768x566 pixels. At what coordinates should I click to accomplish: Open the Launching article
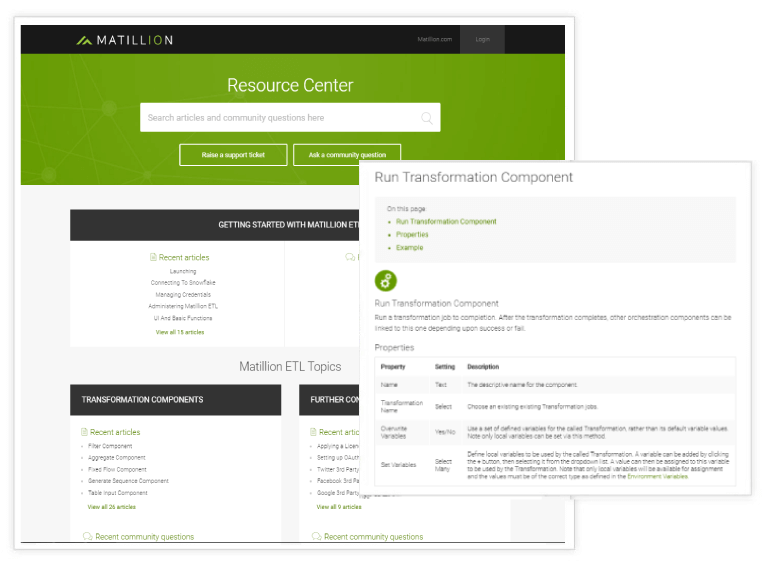[183, 271]
